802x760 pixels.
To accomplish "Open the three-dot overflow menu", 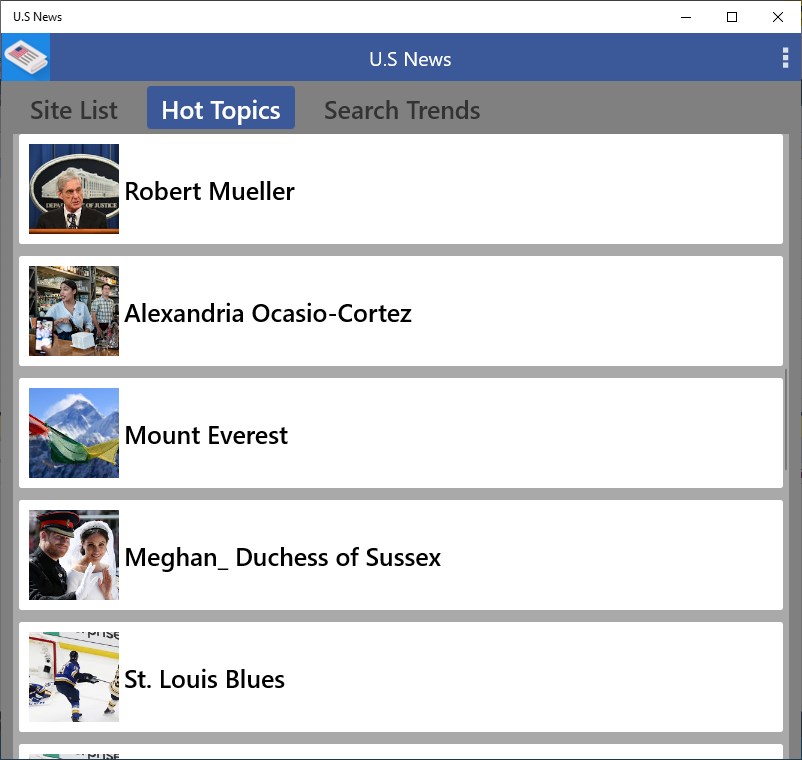I will [x=785, y=58].
